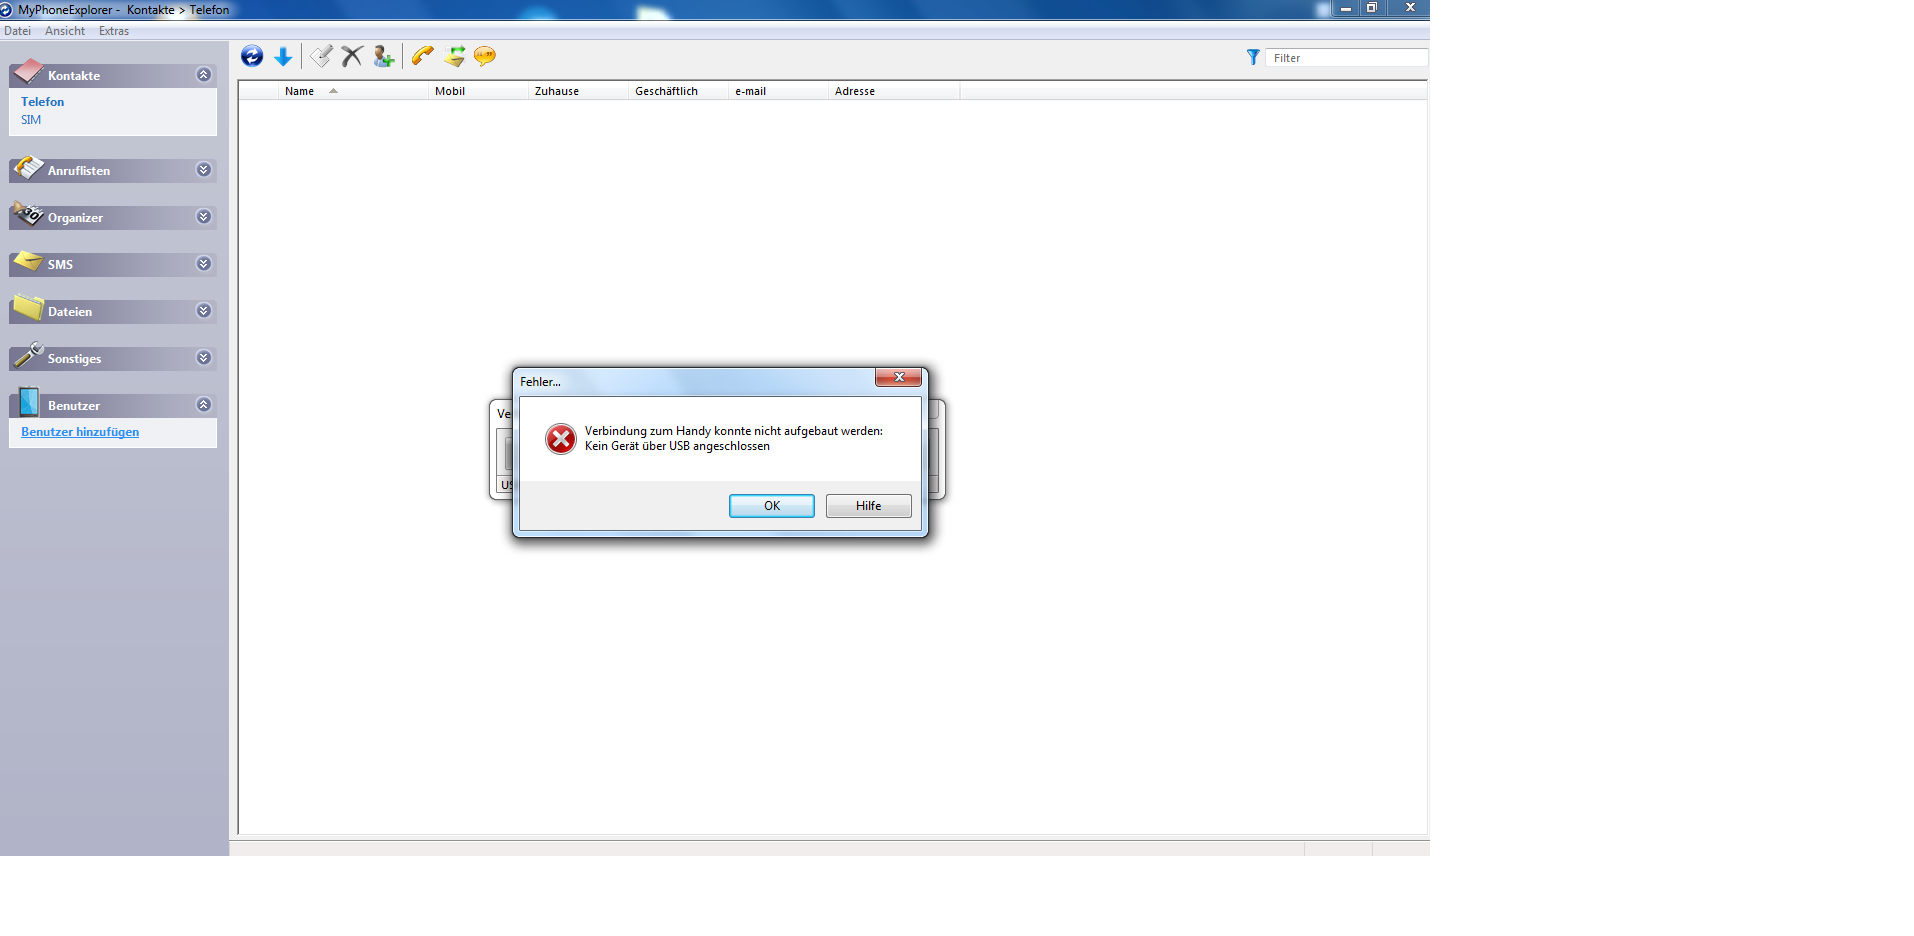
Task: Expand the SMS sidebar section
Action: (x=204, y=264)
